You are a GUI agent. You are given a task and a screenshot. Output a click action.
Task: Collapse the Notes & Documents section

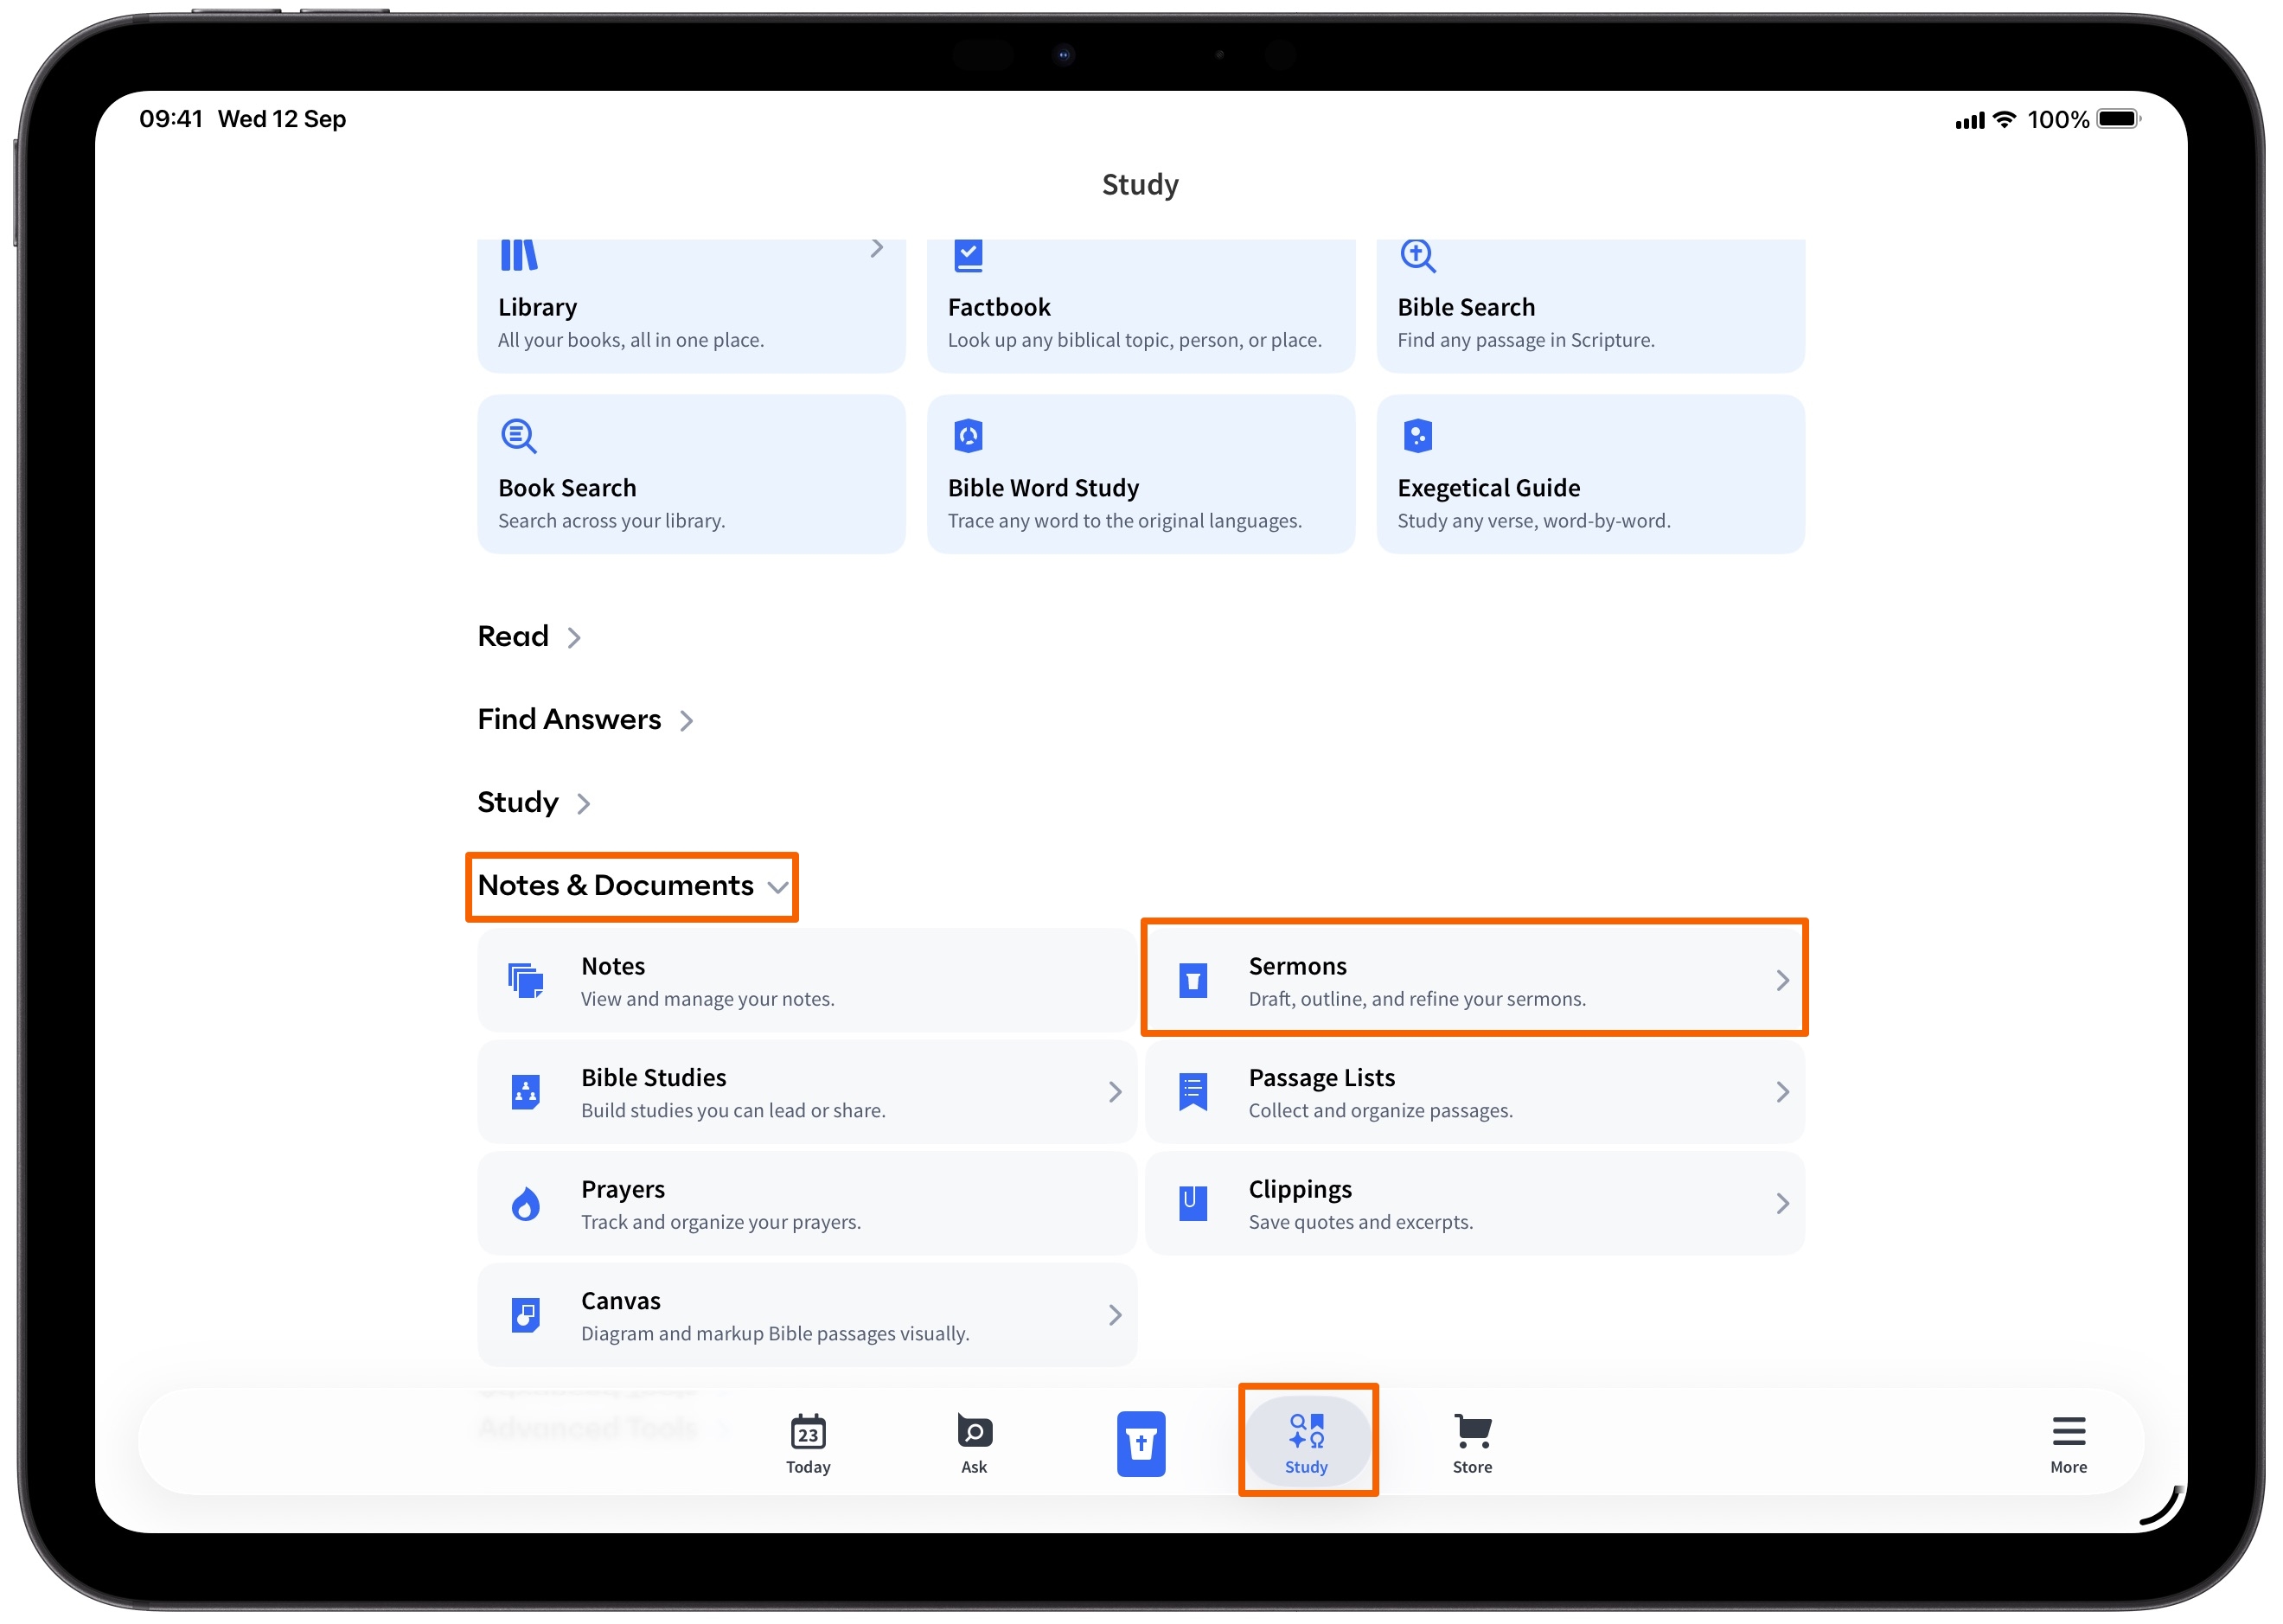[x=632, y=886]
